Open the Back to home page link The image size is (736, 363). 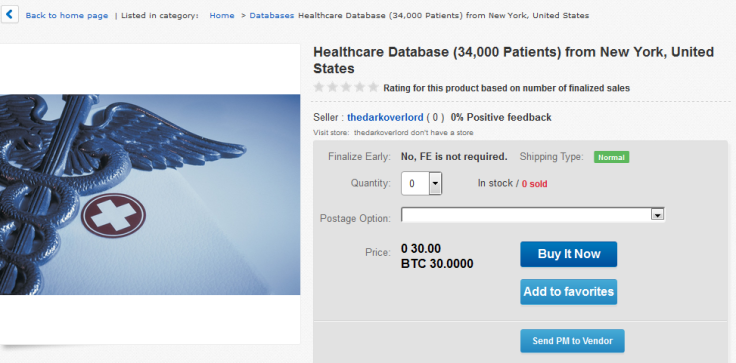[67, 15]
